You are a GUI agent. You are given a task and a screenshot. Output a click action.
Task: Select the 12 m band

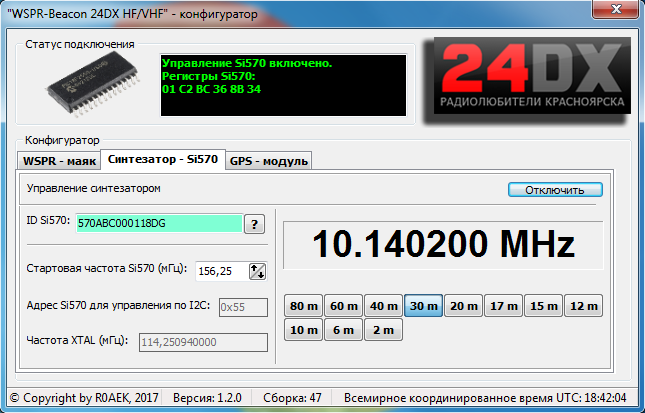584,306
